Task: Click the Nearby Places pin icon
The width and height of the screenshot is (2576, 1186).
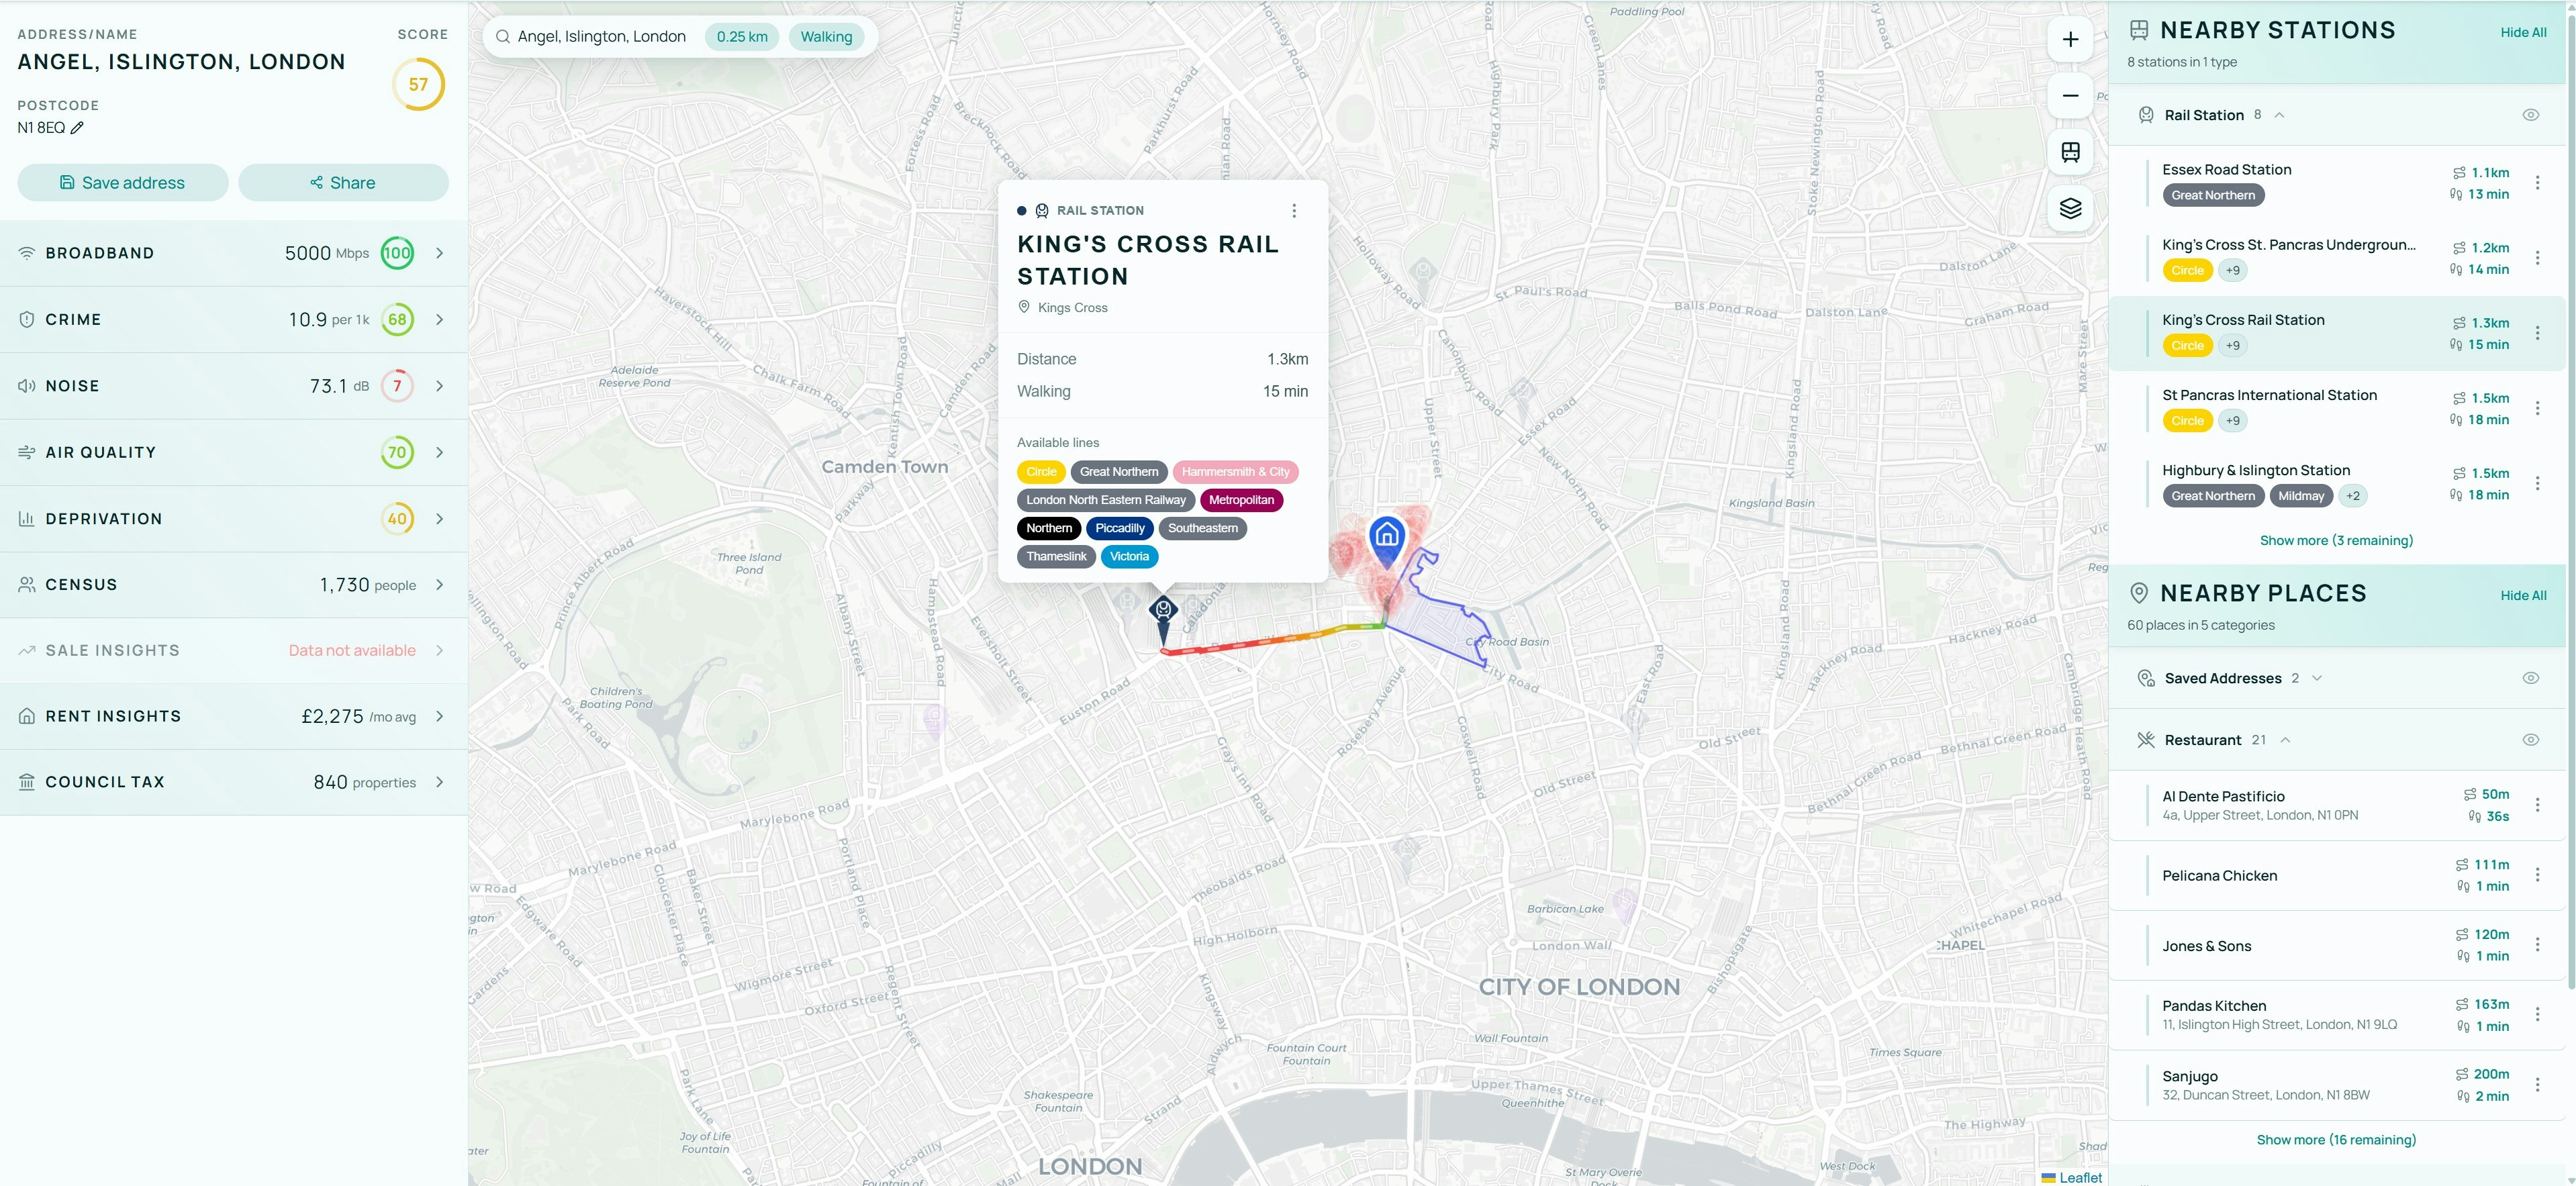Action: point(2139,593)
